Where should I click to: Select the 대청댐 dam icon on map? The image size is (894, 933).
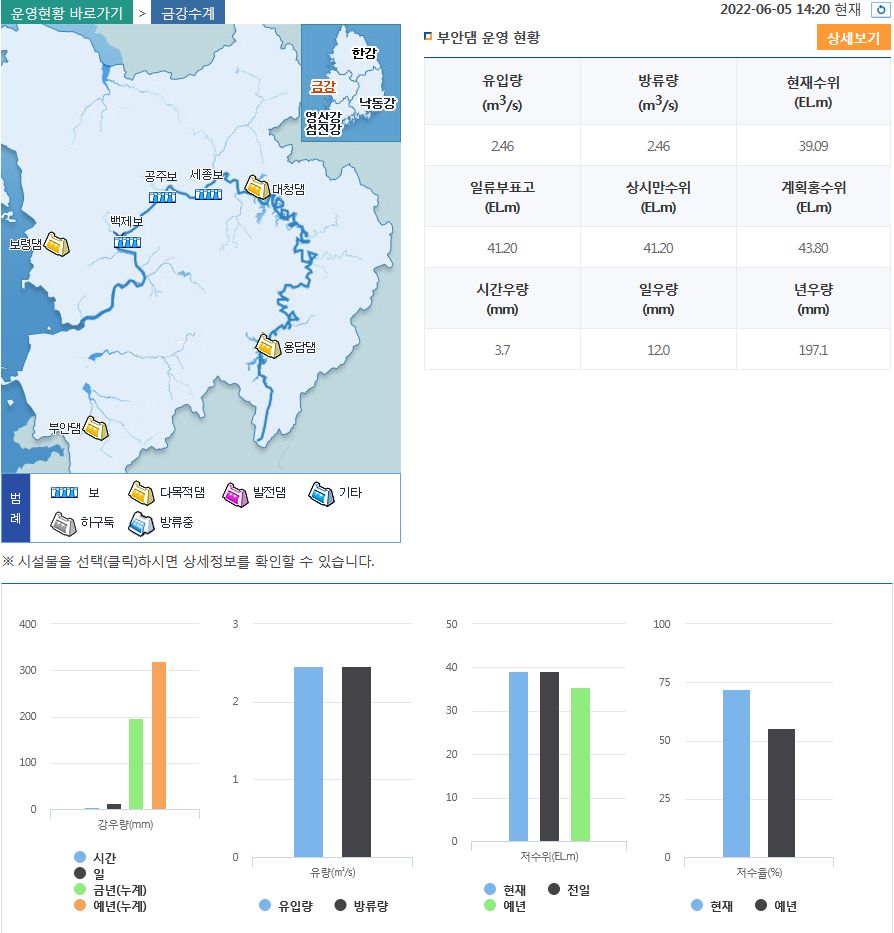[x=257, y=187]
